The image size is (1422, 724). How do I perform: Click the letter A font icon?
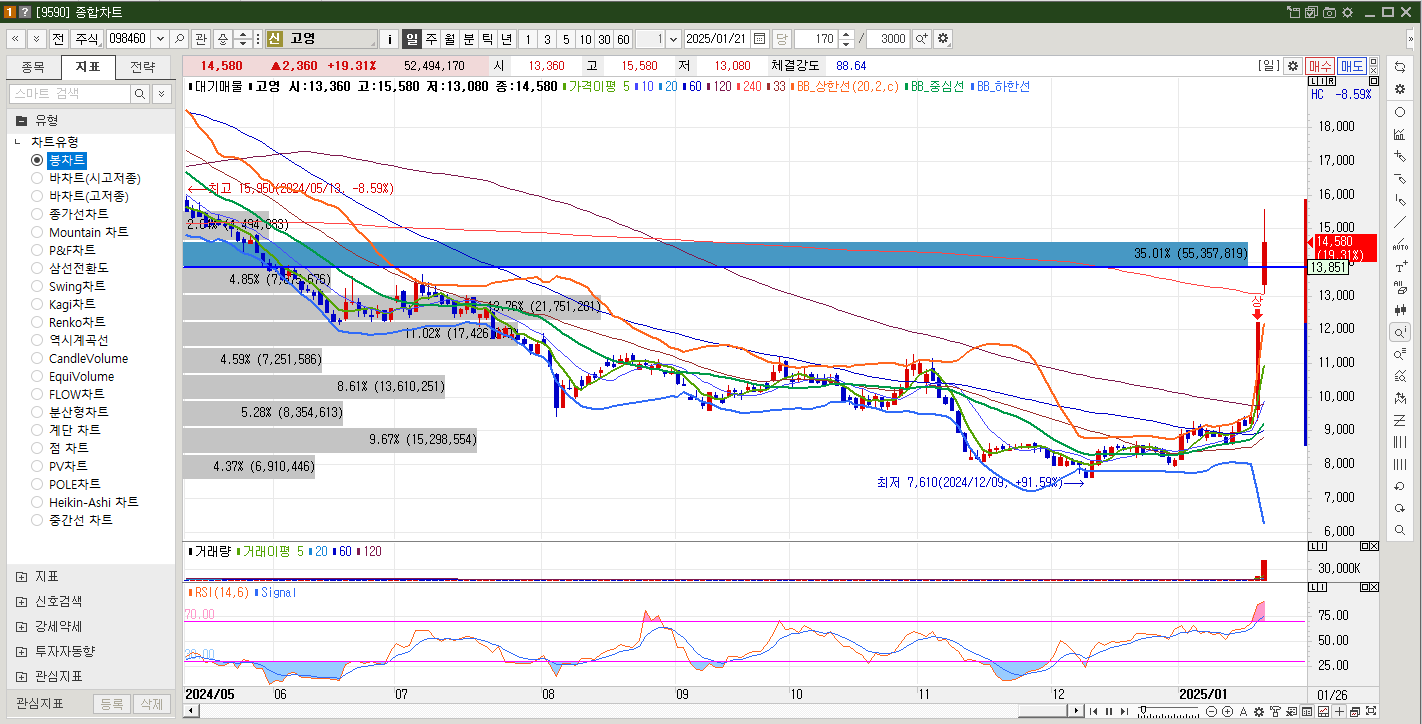(1243, 712)
